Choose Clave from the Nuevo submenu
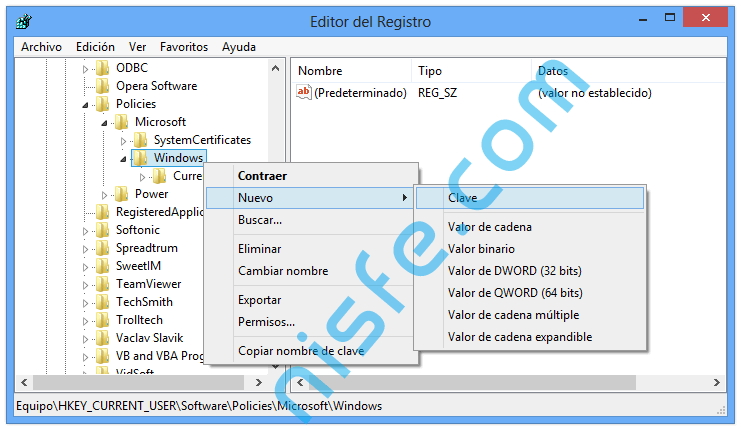This screenshot has width=741, height=429. [463, 198]
